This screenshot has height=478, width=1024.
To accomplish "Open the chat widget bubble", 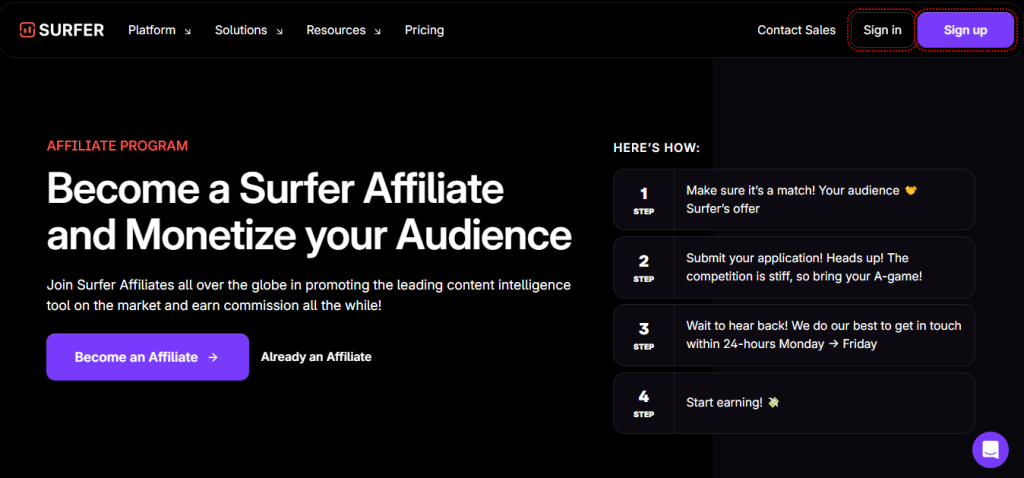I will coord(990,449).
